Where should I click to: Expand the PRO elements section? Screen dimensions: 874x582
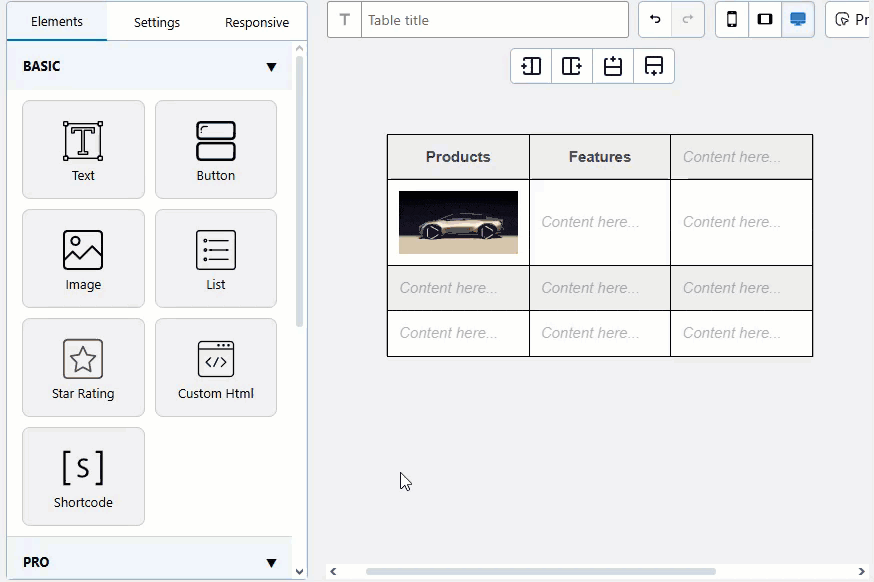click(271, 563)
